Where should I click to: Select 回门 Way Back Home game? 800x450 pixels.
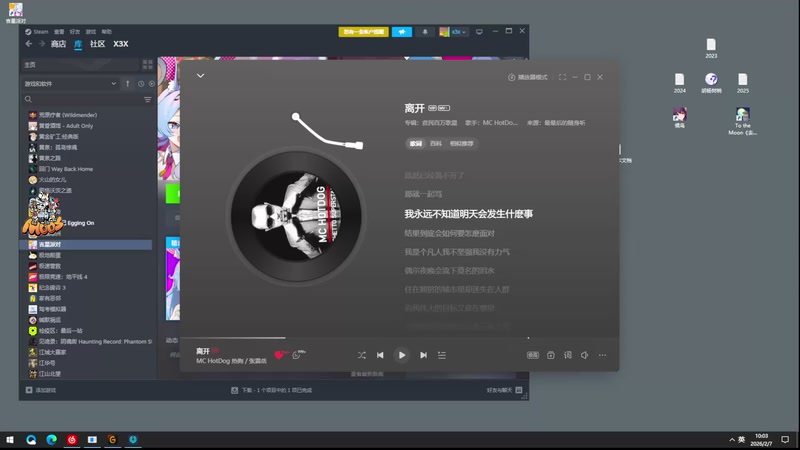click(x=66, y=169)
